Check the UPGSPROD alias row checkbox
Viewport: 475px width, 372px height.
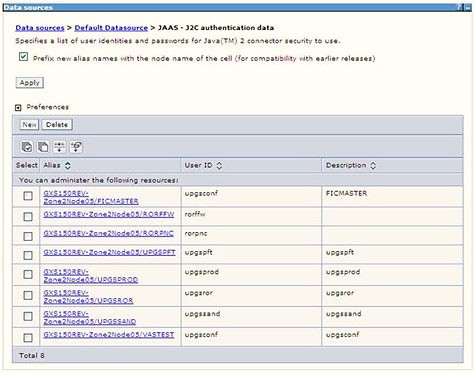pyautogui.click(x=28, y=274)
